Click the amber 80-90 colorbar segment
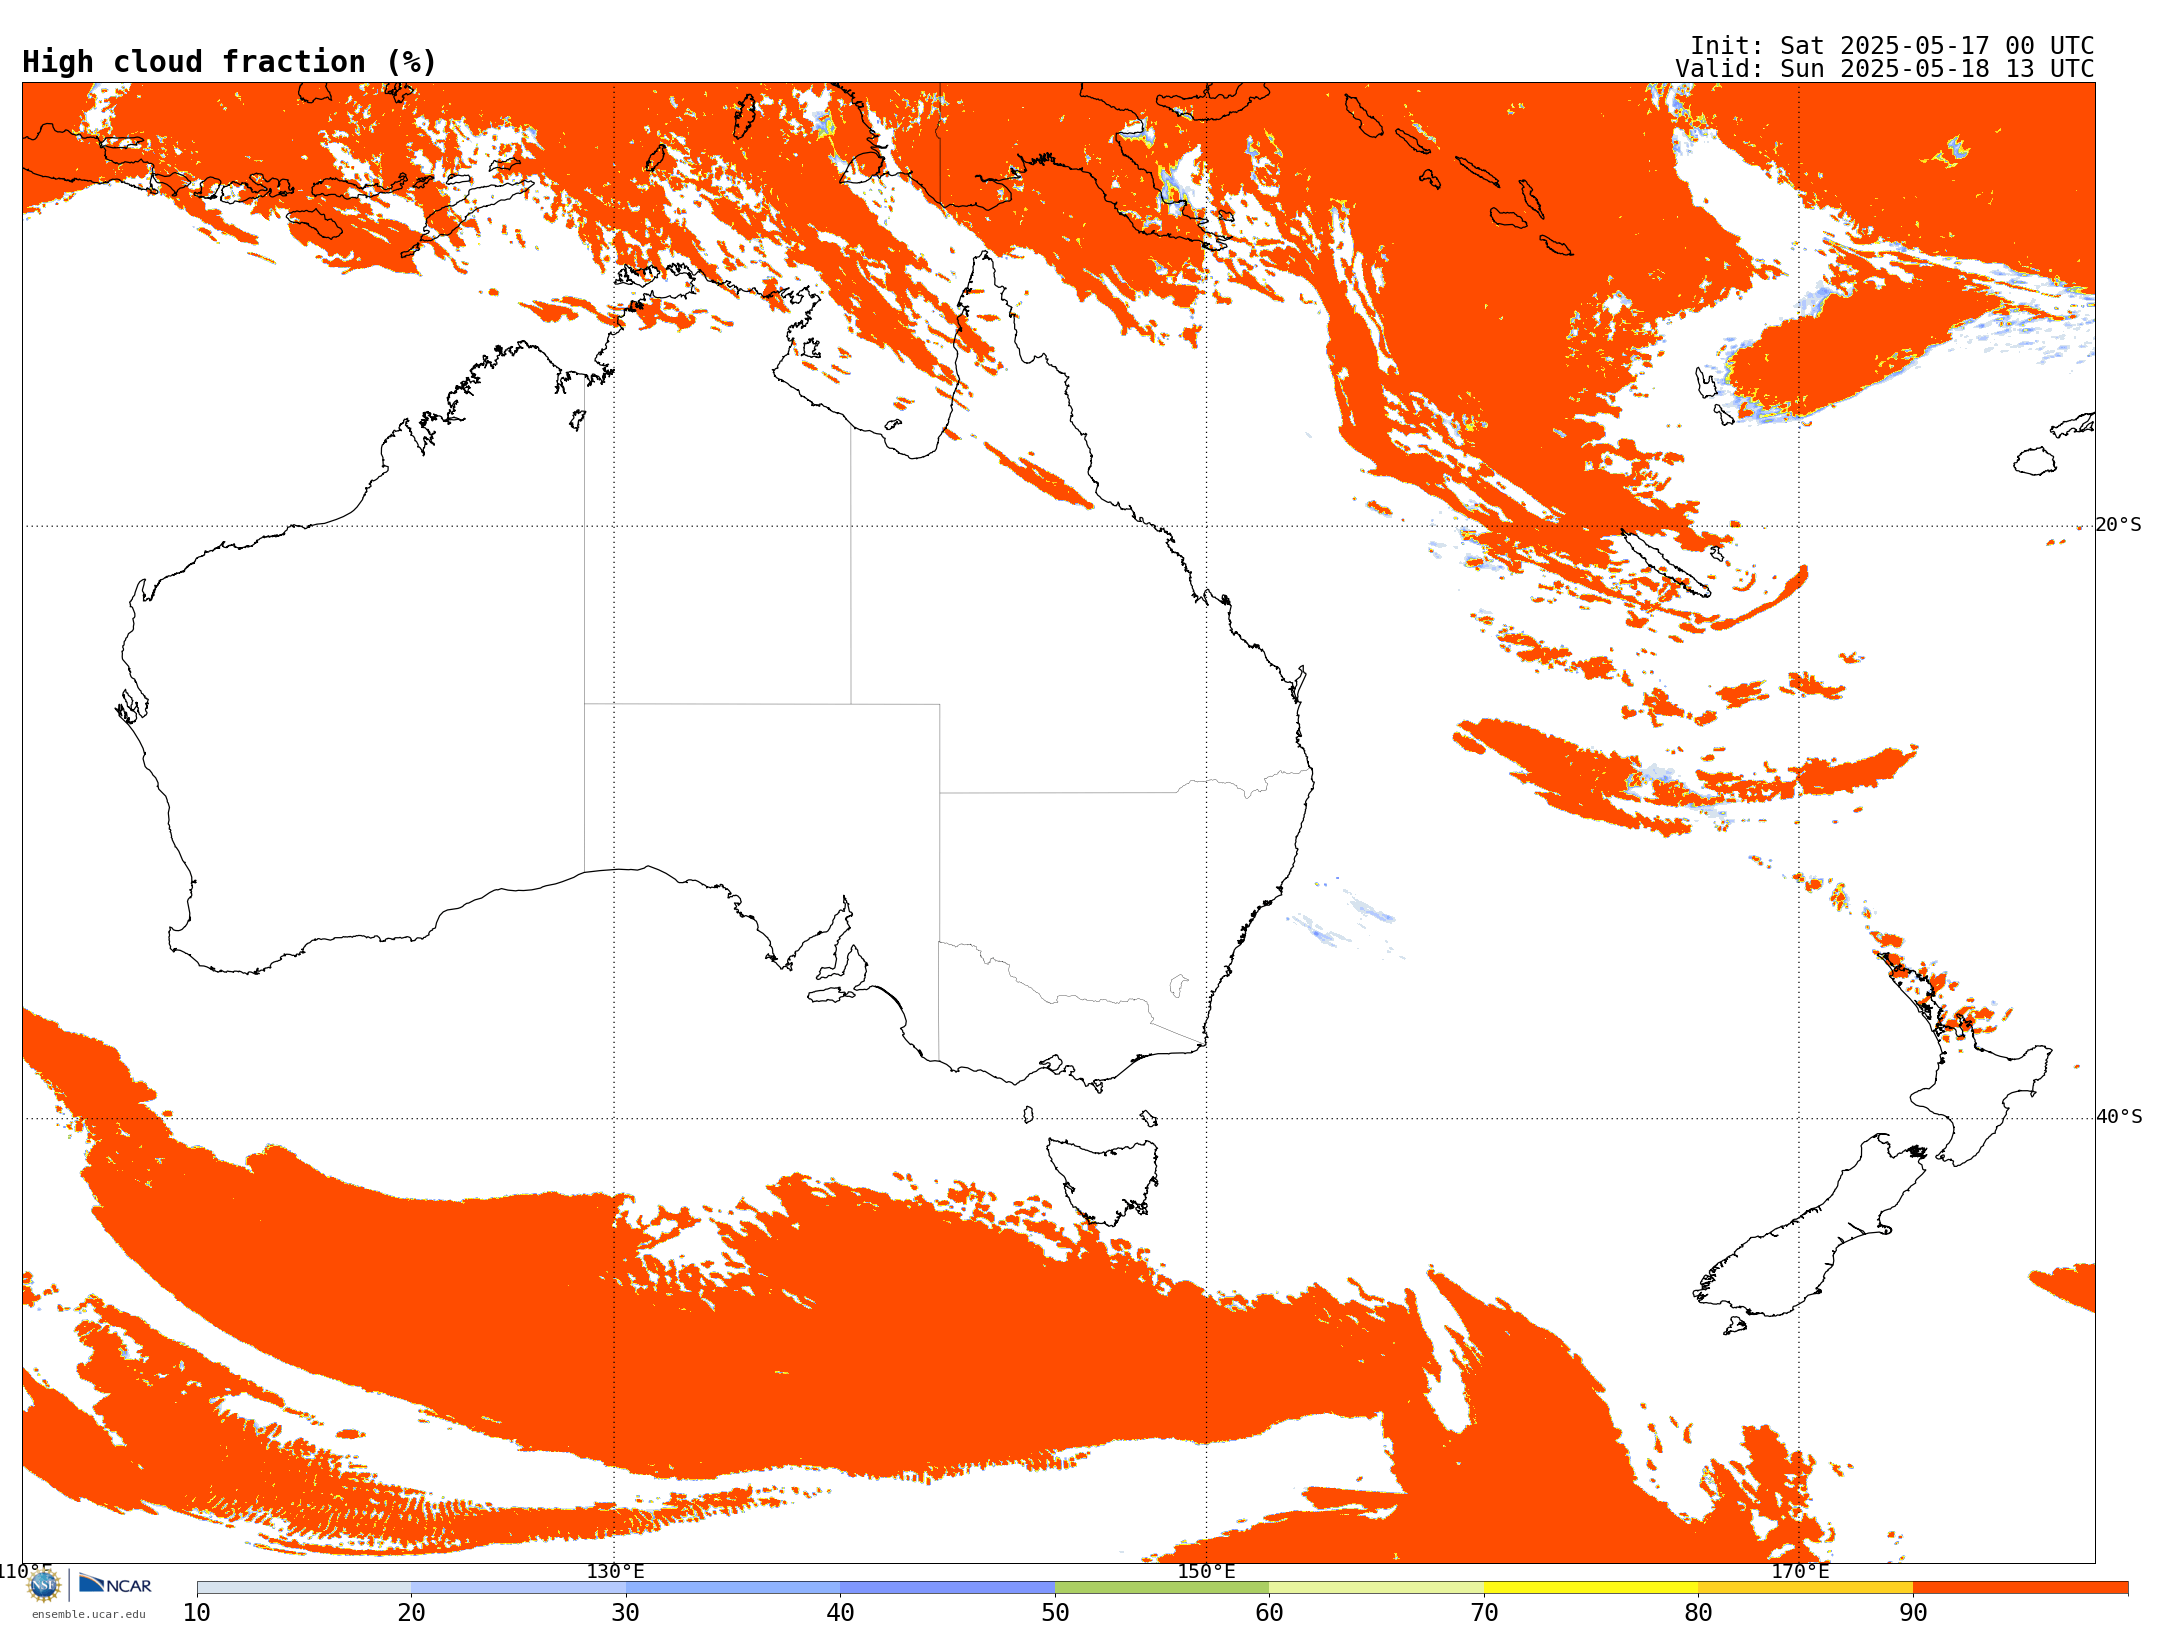This screenshot has width=2160, height=1626. (x=1805, y=1588)
